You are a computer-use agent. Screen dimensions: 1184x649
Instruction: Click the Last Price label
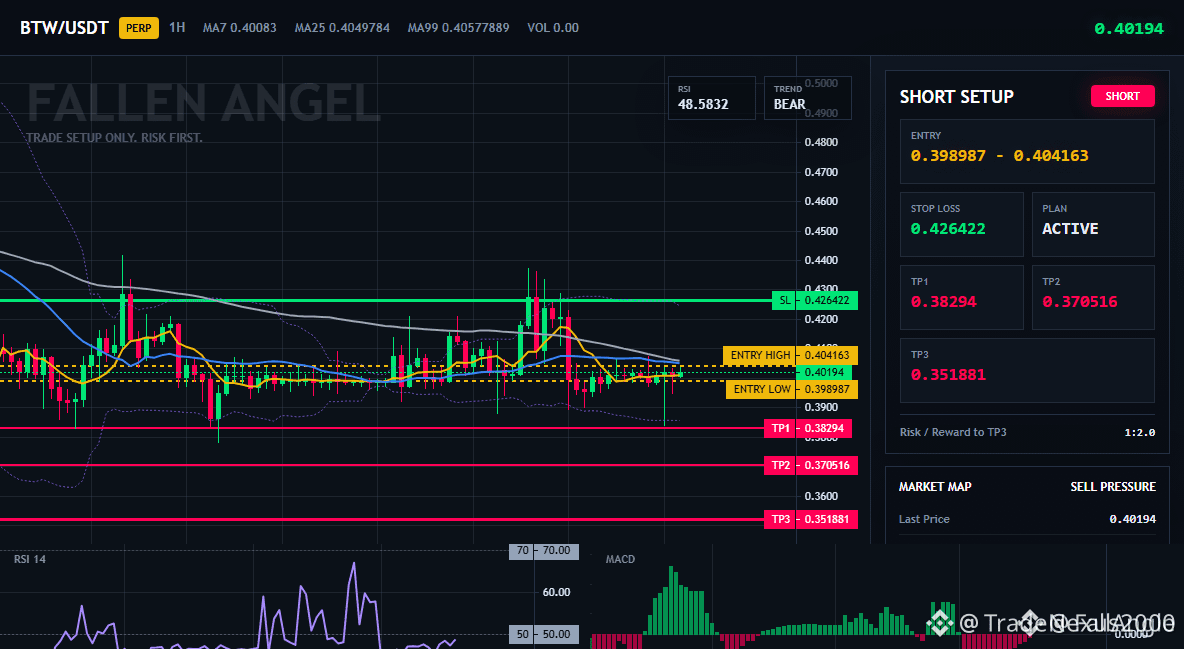[924, 519]
